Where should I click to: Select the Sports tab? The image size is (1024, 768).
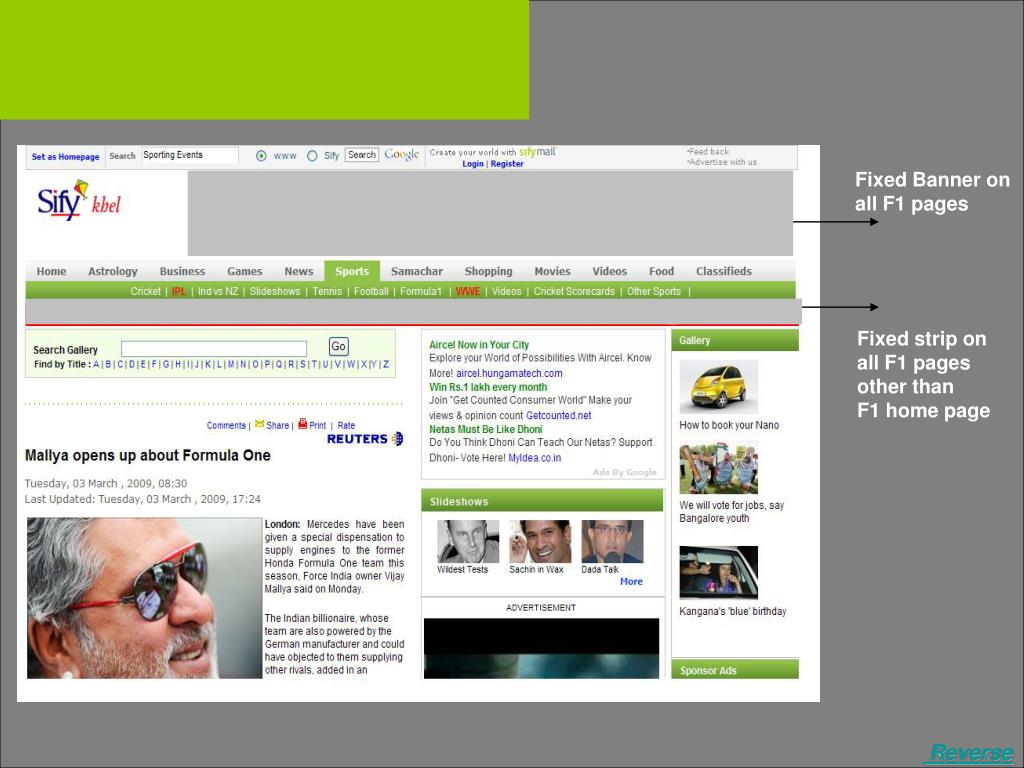tap(352, 271)
